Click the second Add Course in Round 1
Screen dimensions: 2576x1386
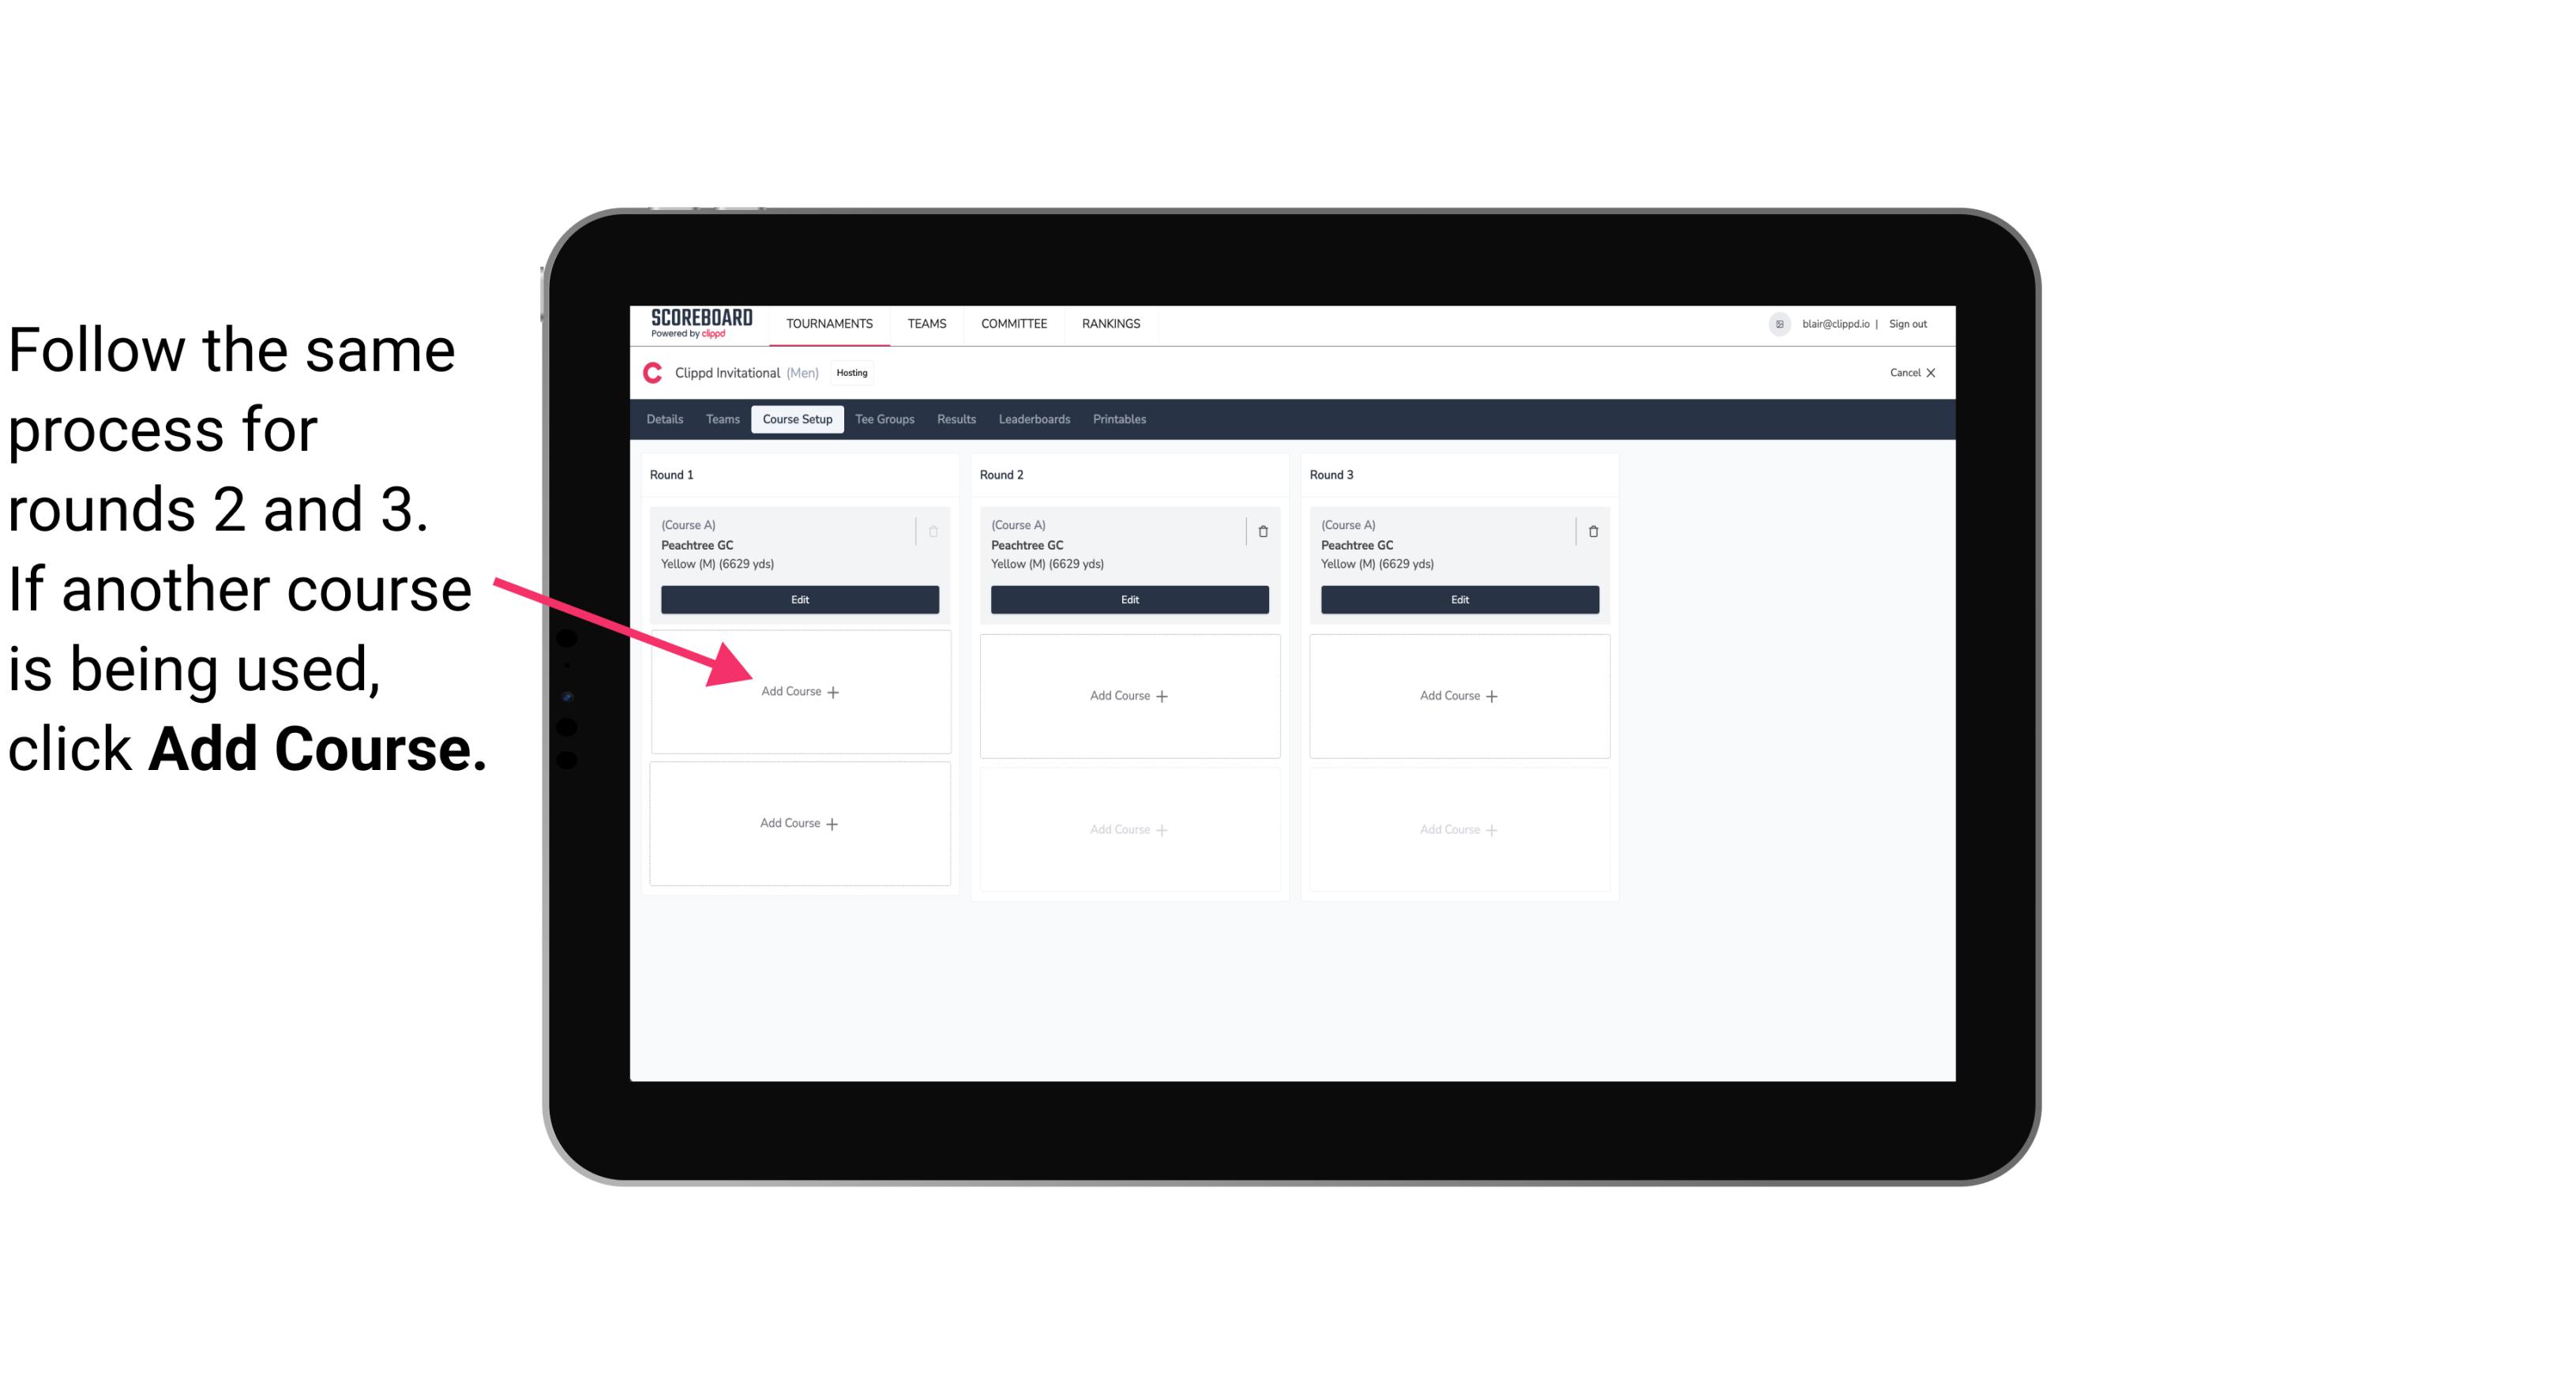(797, 821)
